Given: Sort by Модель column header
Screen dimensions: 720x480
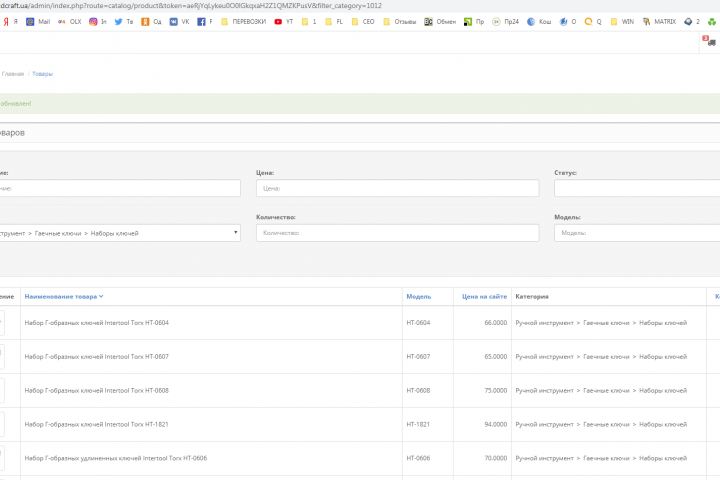Looking at the screenshot, I should (x=419, y=297).
